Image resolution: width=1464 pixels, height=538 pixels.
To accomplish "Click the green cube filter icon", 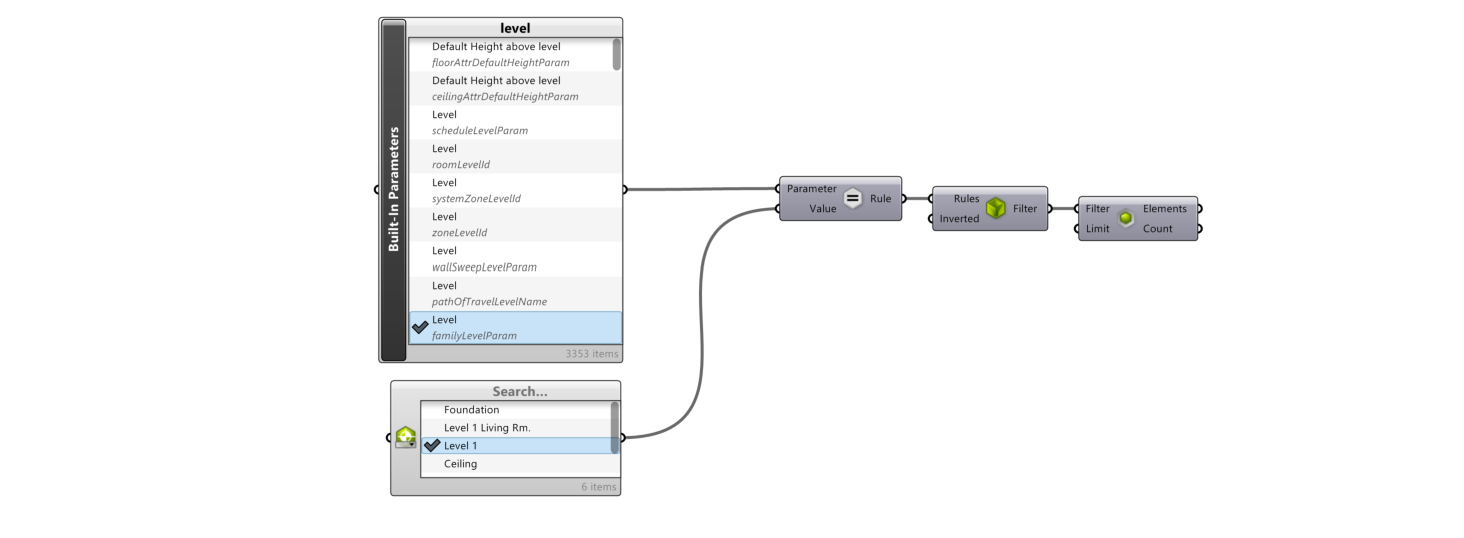I will coord(995,208).
